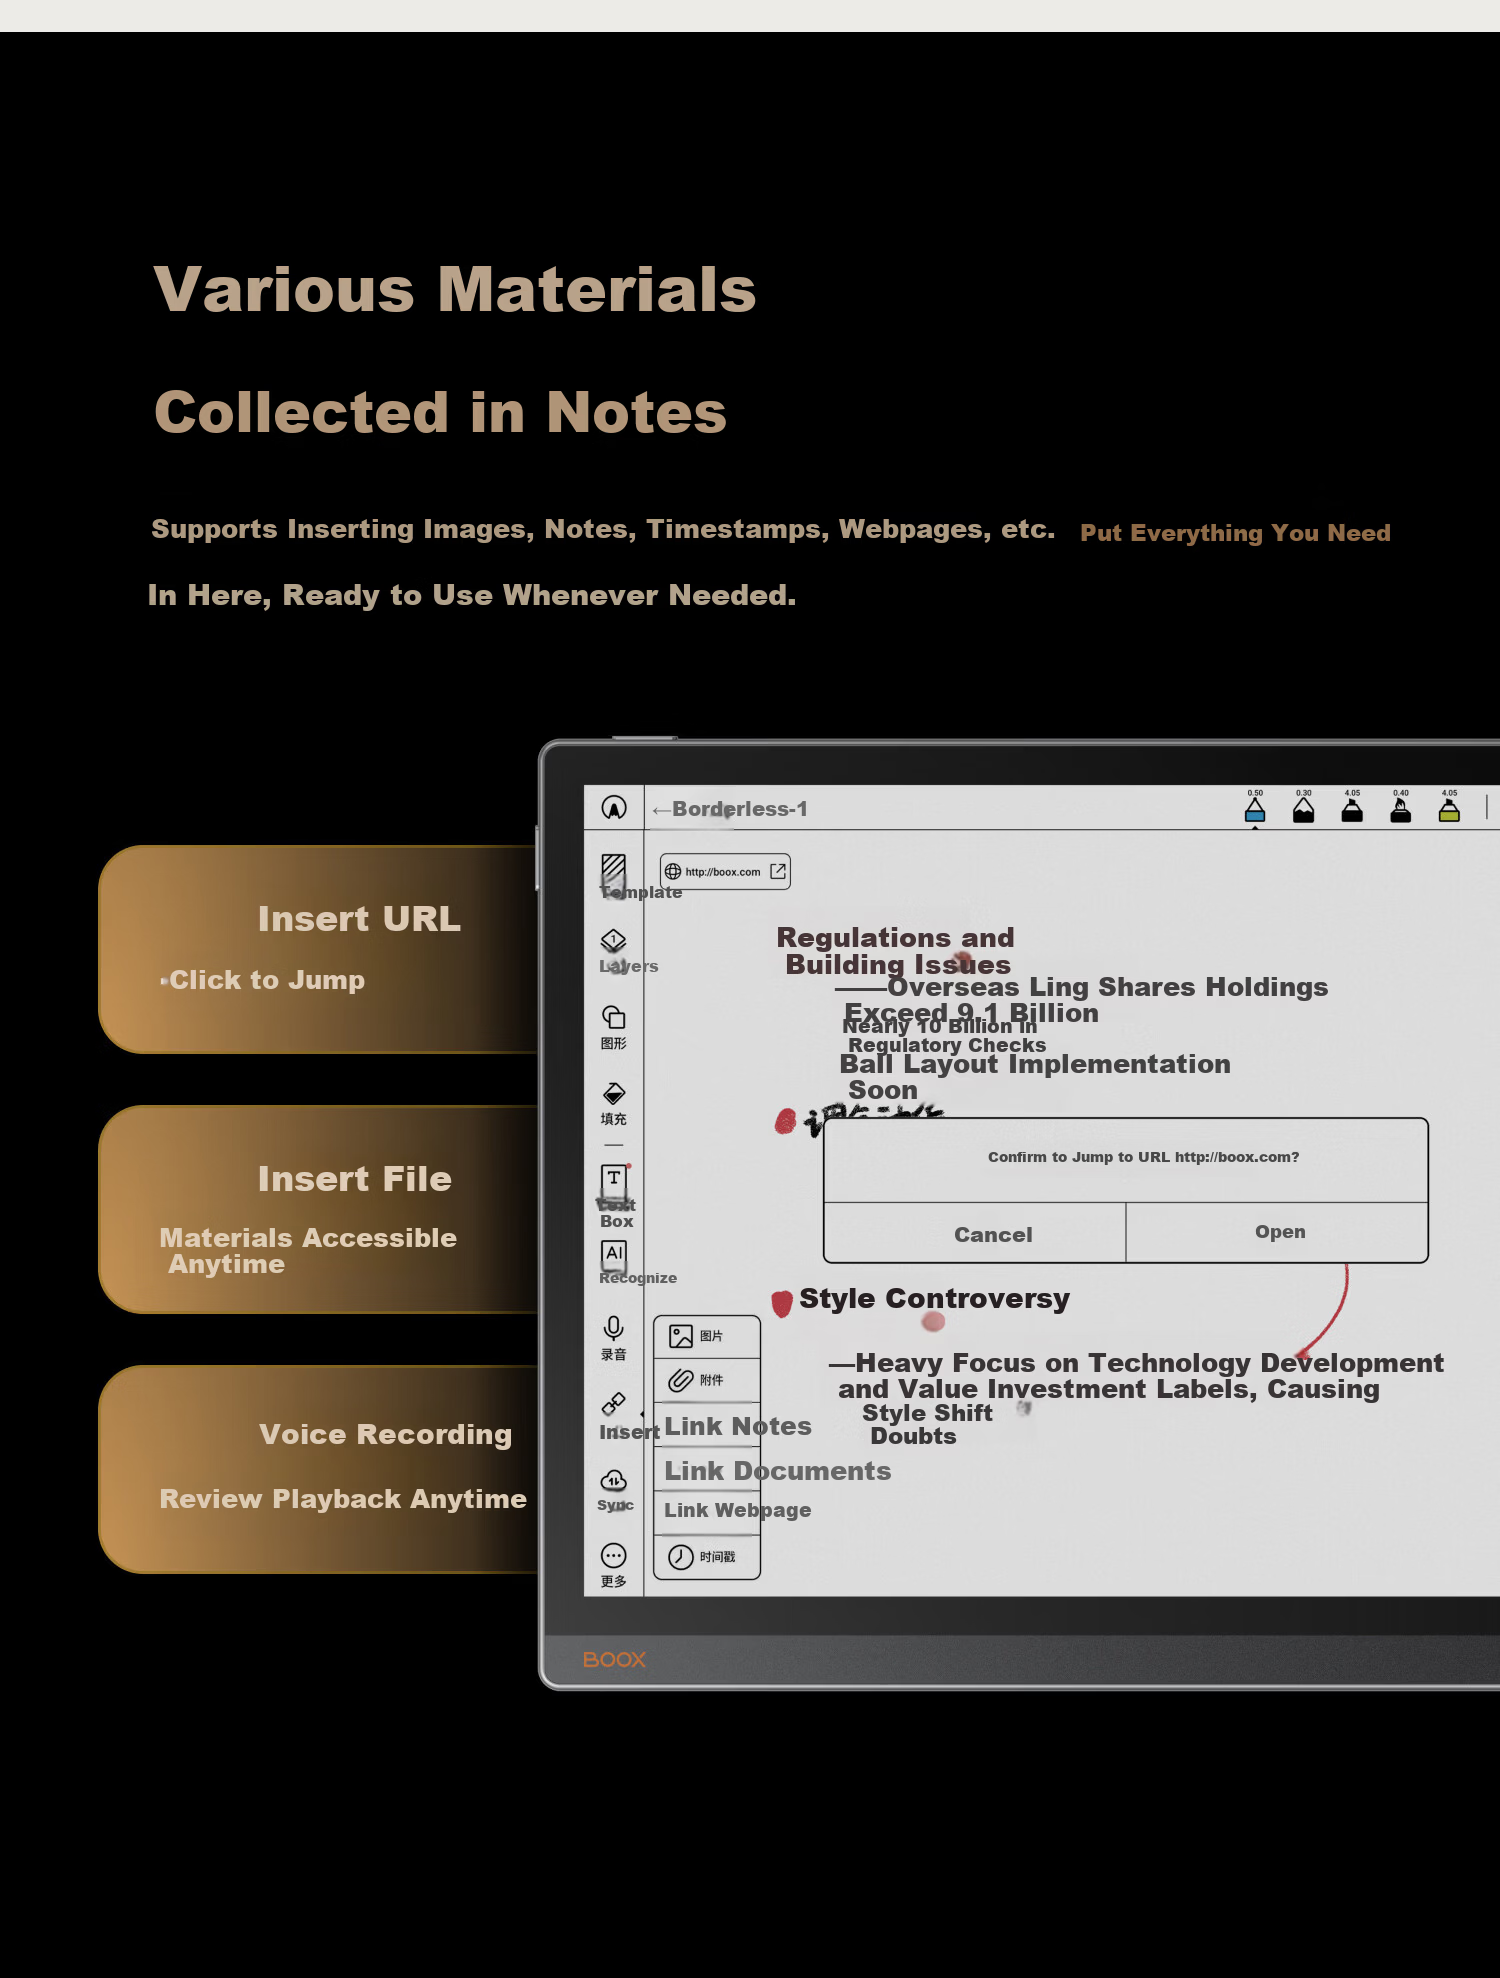Click the "Regulations and Building Issues" heading

[896, 951]
